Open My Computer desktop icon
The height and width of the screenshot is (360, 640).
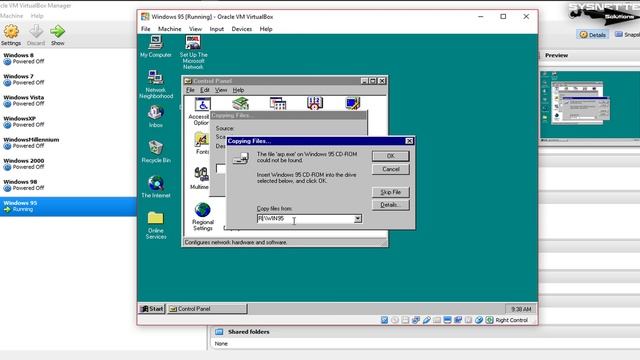(x=156, y=46)
